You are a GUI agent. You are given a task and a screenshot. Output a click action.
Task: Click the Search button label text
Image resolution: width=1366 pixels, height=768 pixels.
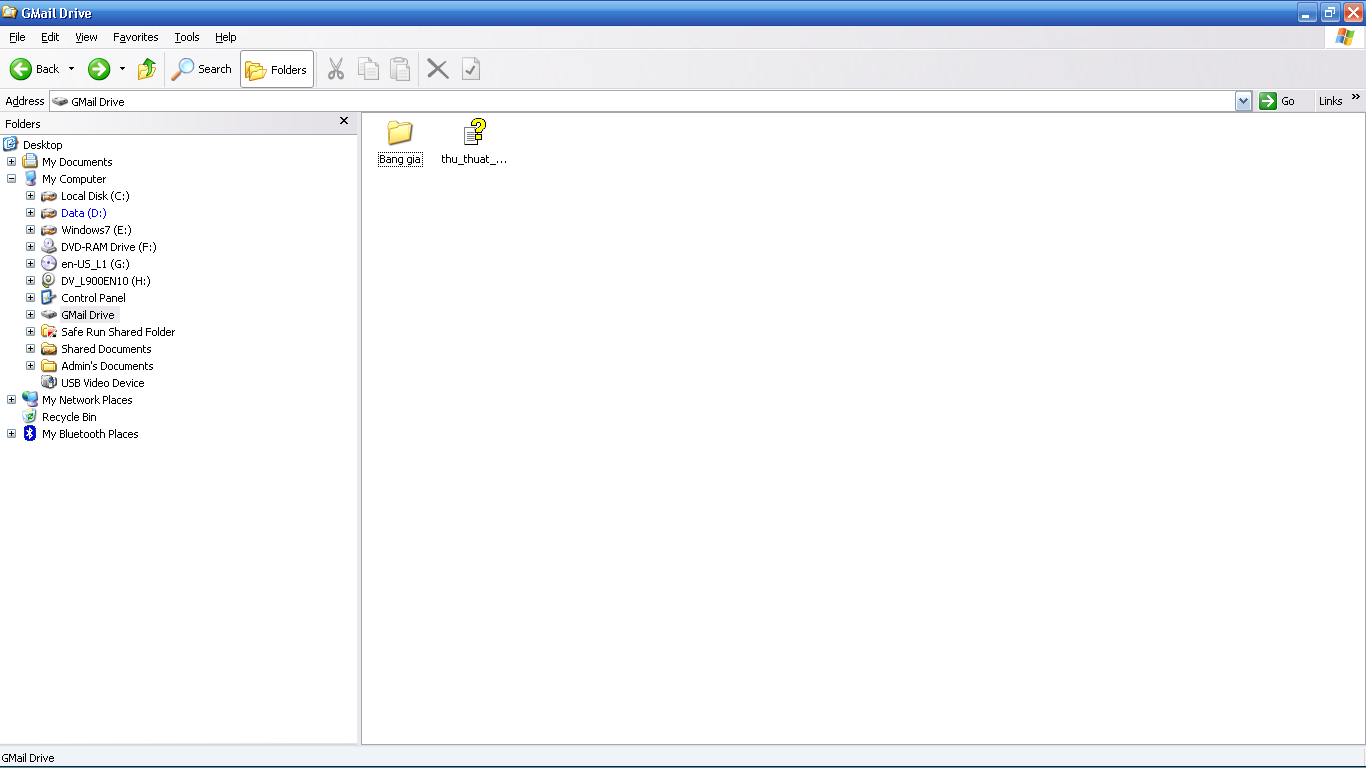point(214,69)
